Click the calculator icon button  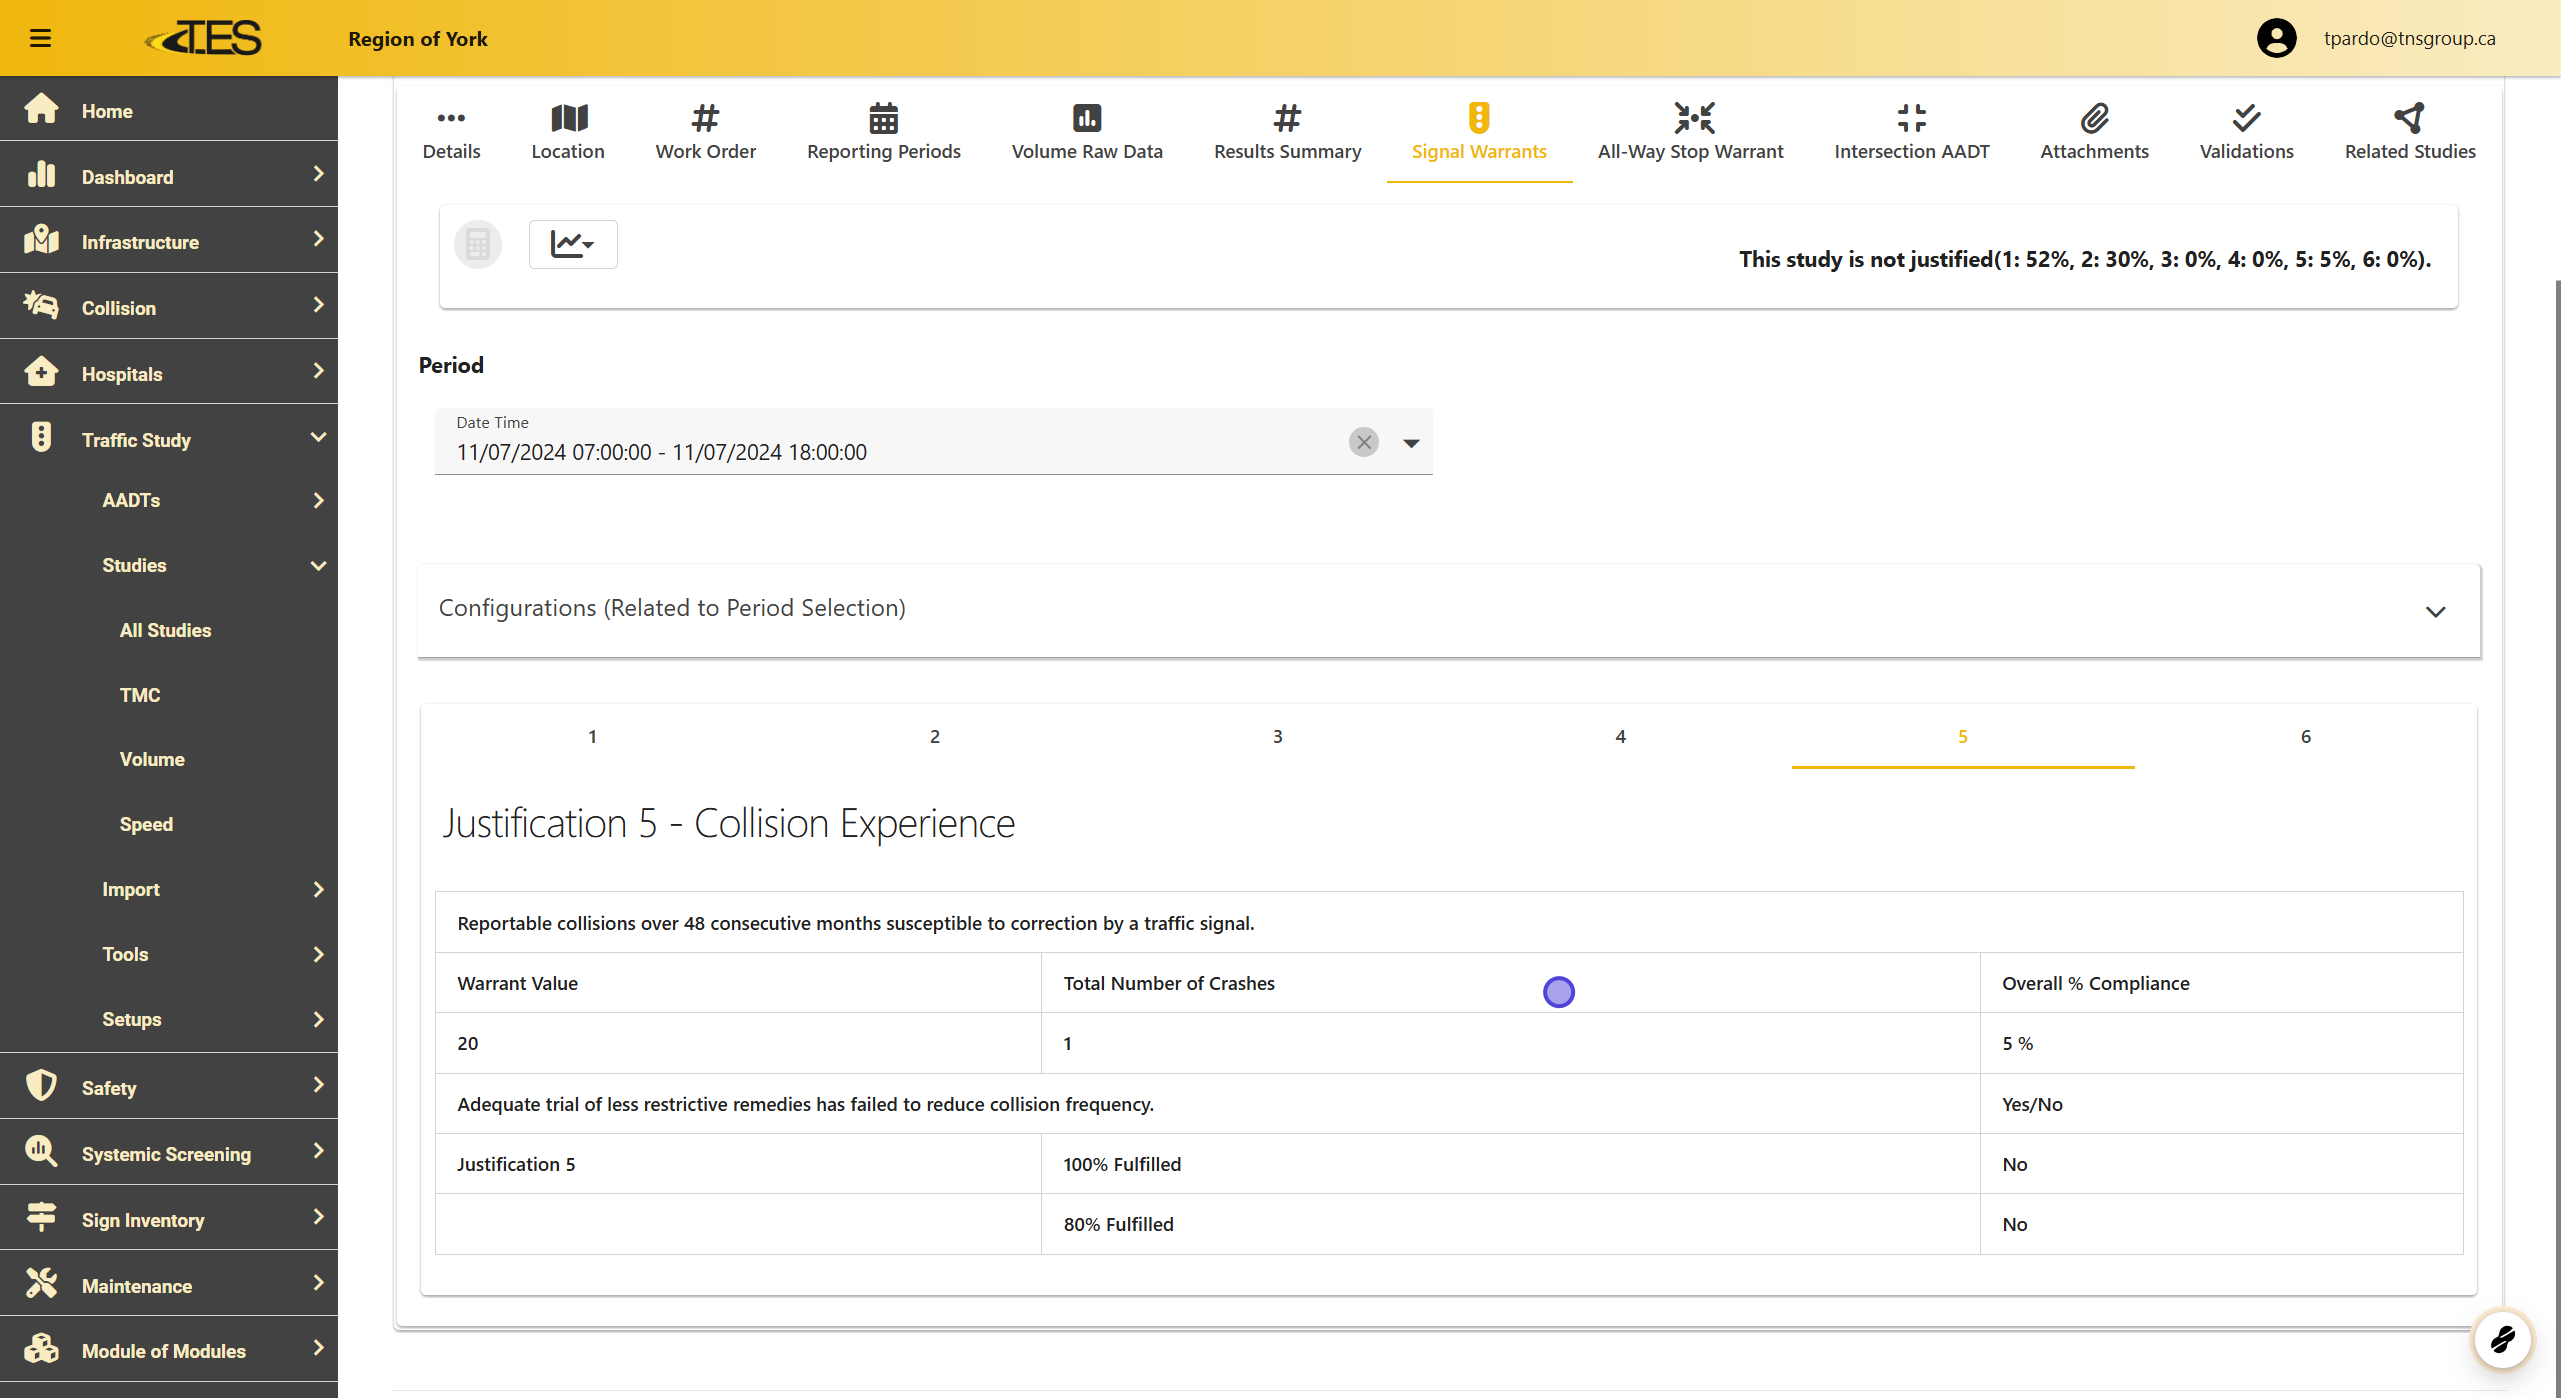[x=478, y=244]
